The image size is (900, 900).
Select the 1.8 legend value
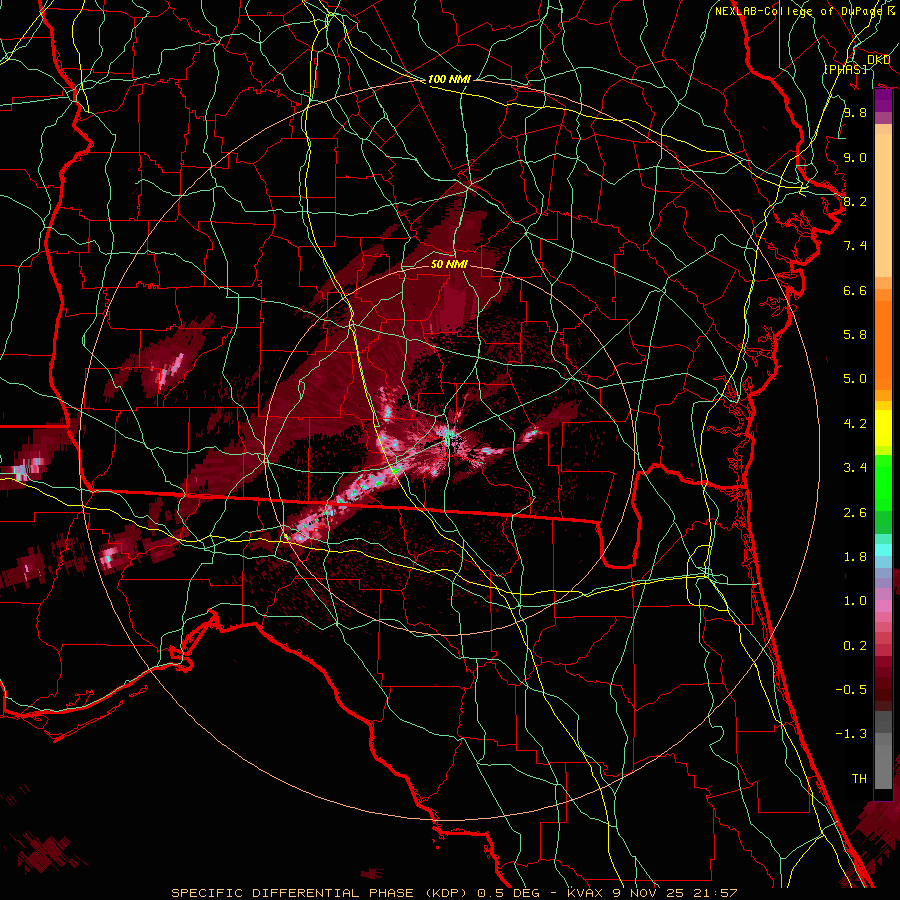pyautogui.click(x=855, y=557)
